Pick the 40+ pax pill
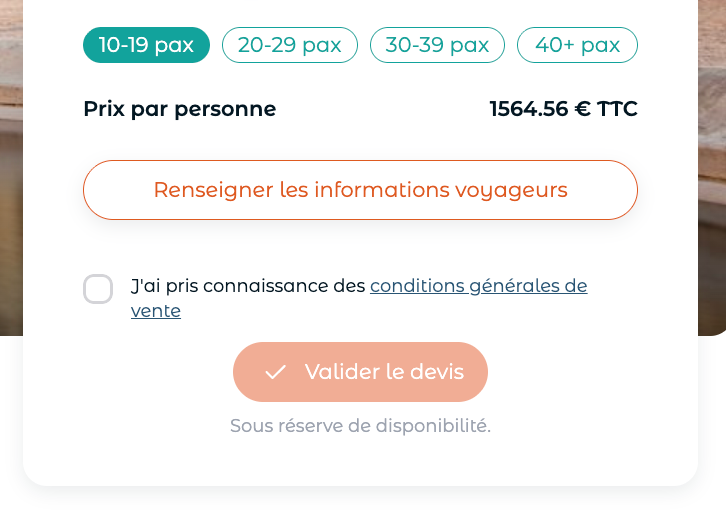The image size is (726, 526). coord(577,45)
